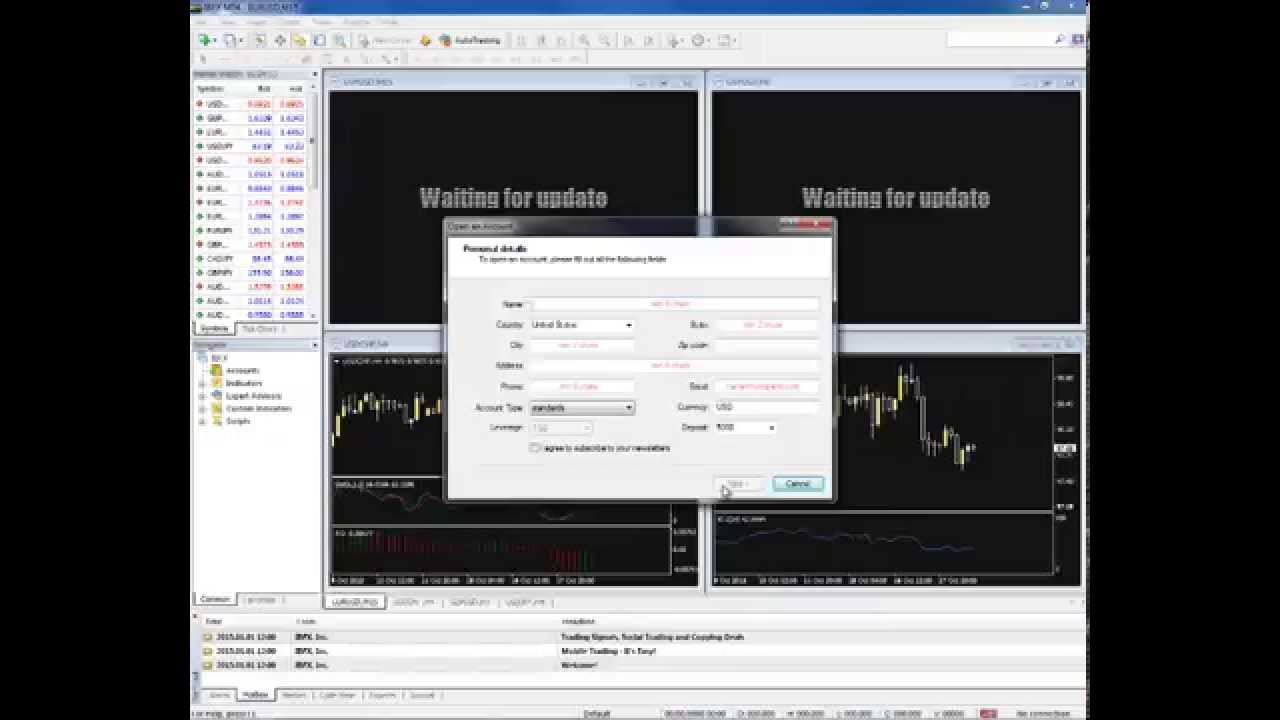Click the chart zoom out icon
This screenshot has height=720, width=1280.
click(x=604, y=40)
